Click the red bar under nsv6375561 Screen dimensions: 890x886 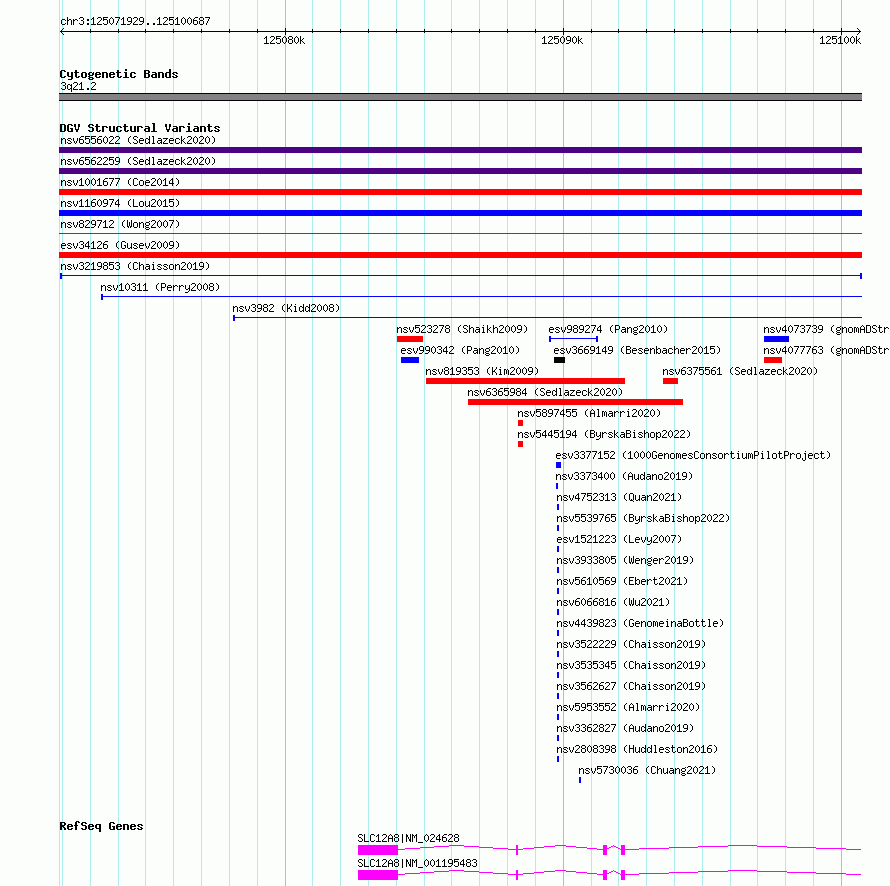(x=670, y=381)
